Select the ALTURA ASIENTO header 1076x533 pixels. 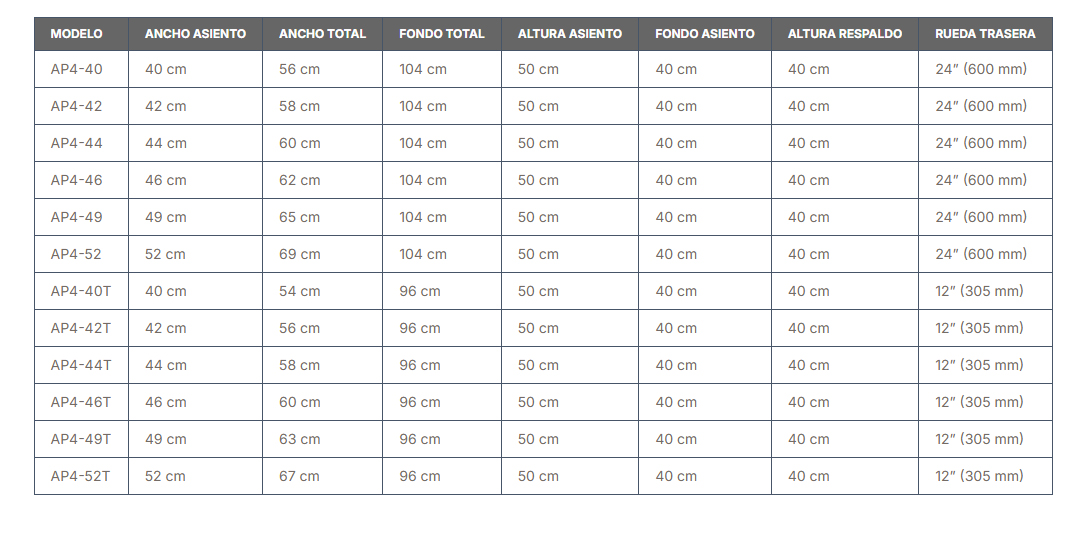pyautogui.click(x=569, y=34)
